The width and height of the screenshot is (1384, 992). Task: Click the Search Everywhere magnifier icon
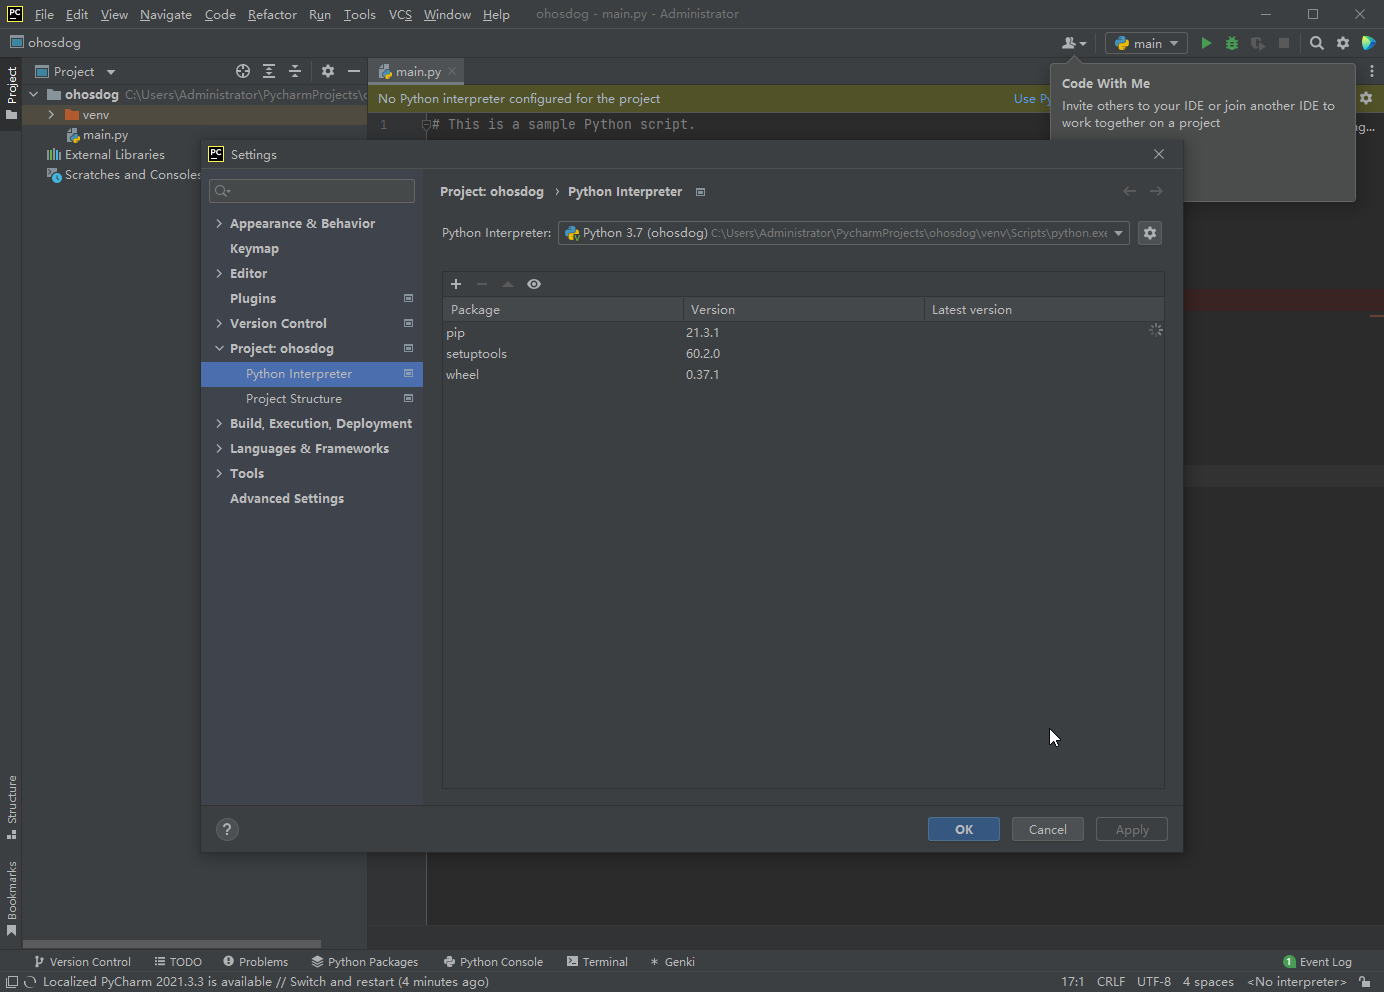coord(1317,43)
